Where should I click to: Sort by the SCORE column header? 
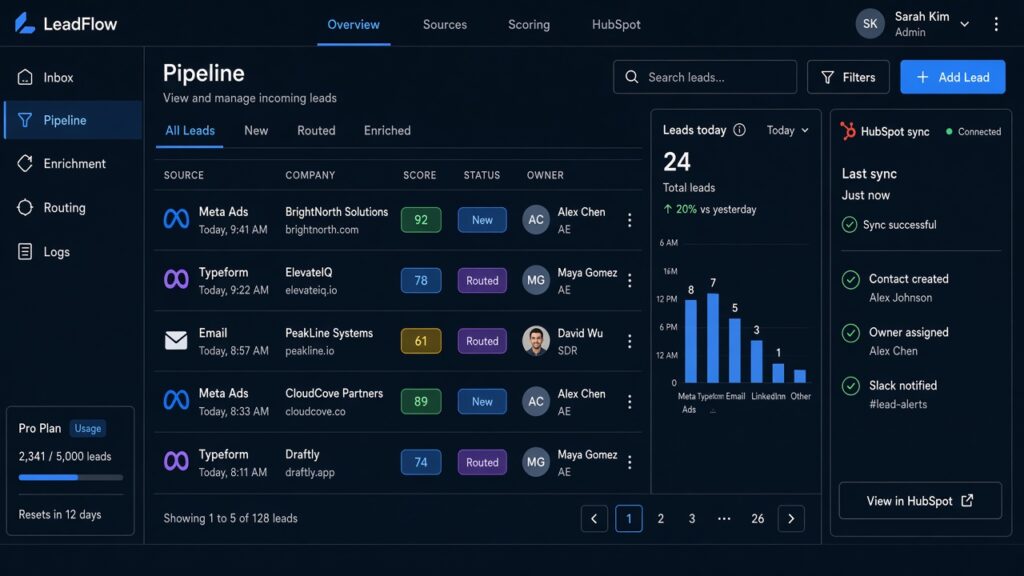pyautogui.click(x=419, y=175)
